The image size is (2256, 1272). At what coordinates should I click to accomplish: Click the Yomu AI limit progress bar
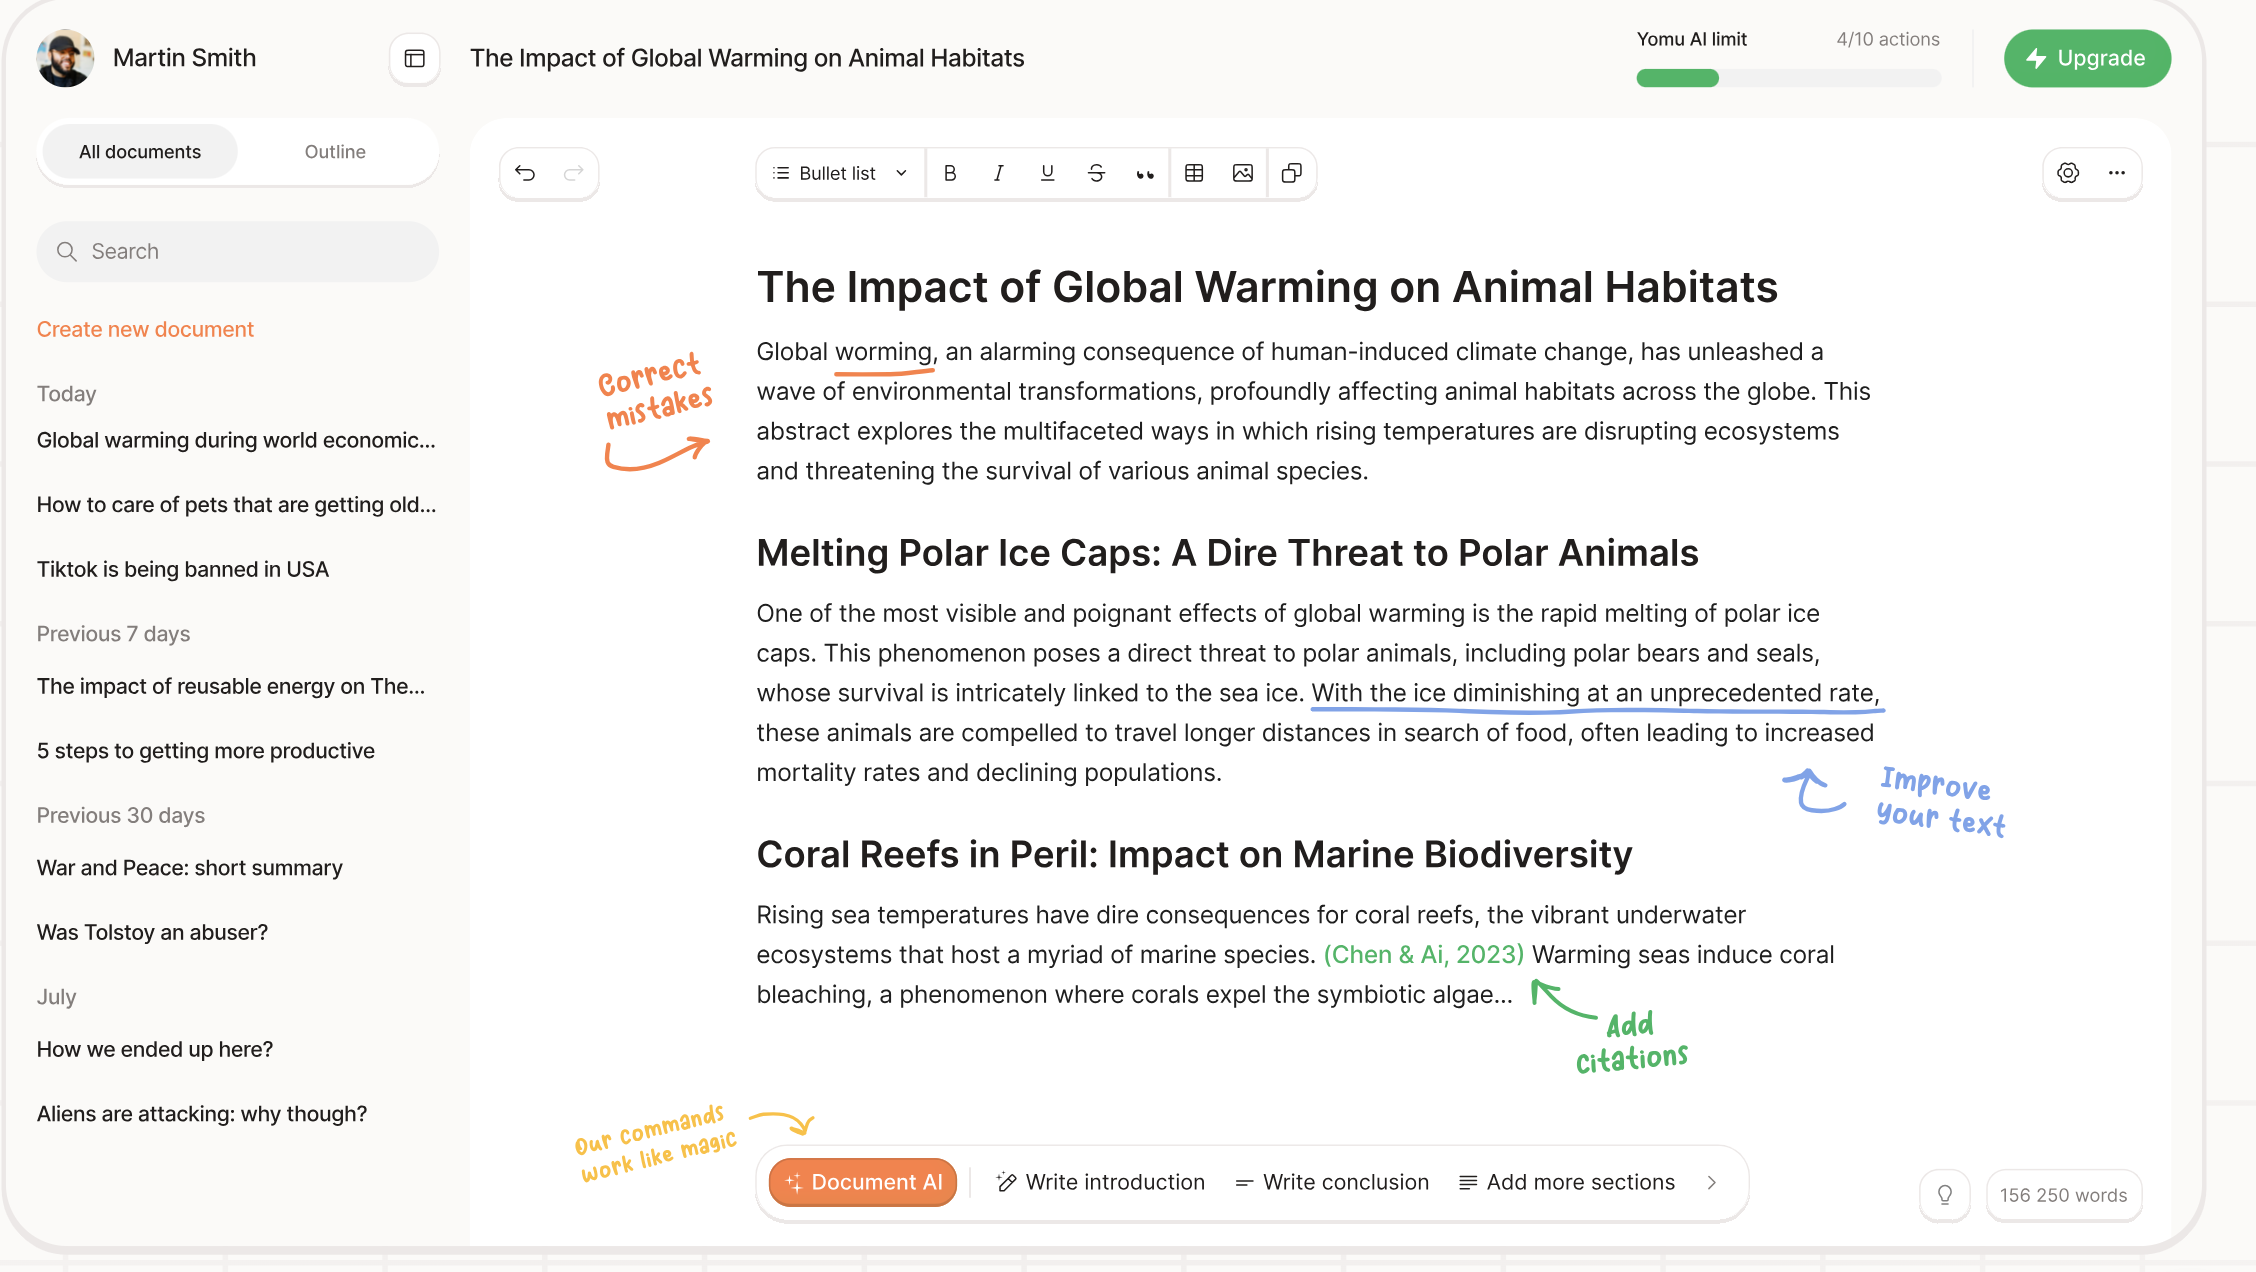point(1788,78)
